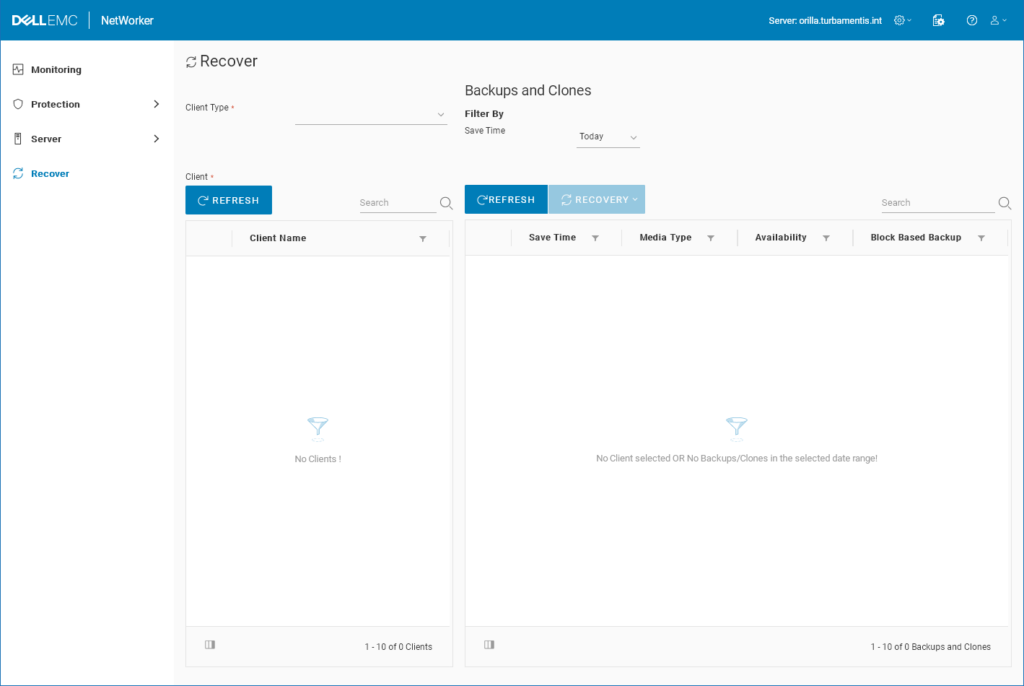Click the reports icon in the top bar
The width and height of the screenshot is (1024, 686).
point(938,20)
